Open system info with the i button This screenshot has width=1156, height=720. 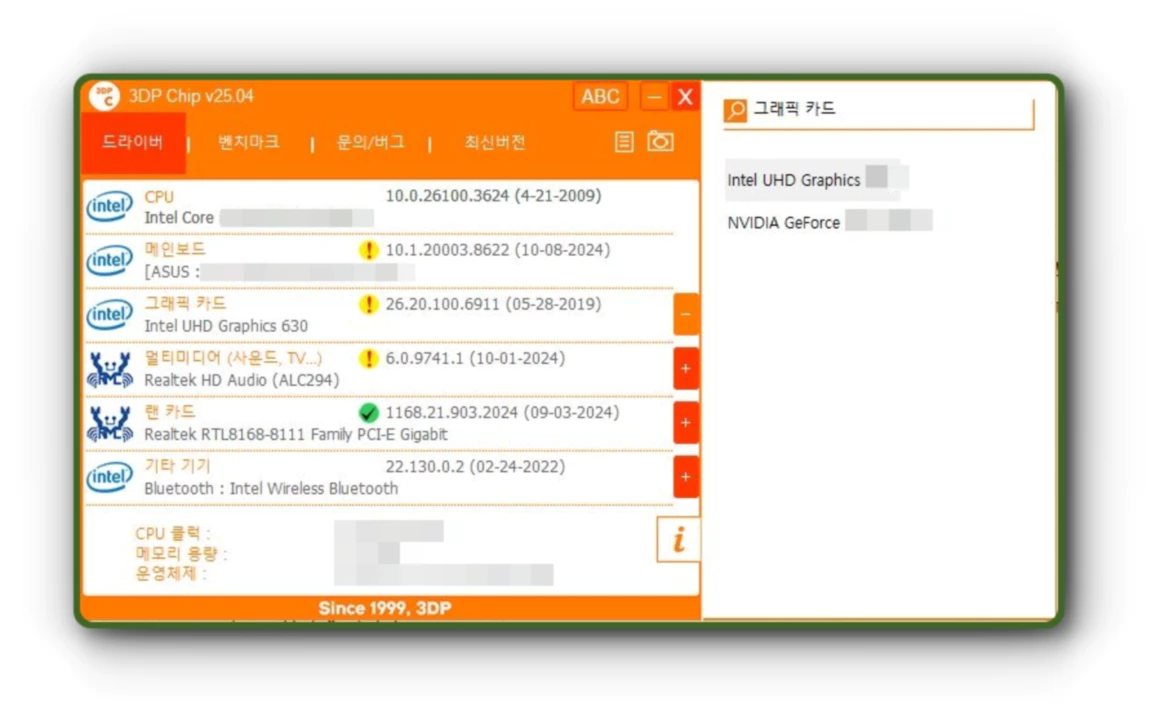pyautogui.click(x=678, y=539)
